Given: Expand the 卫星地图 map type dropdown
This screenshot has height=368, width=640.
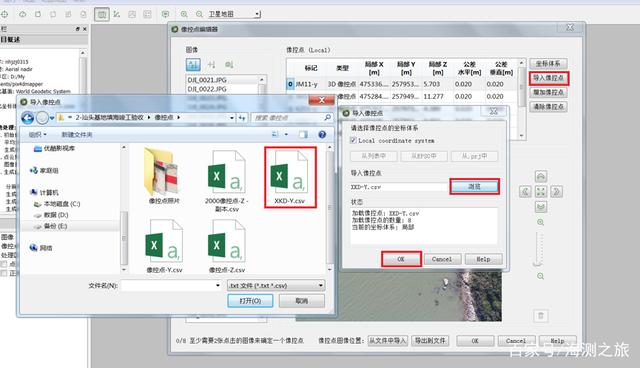Looking at the screenshot, I should 257,14.
